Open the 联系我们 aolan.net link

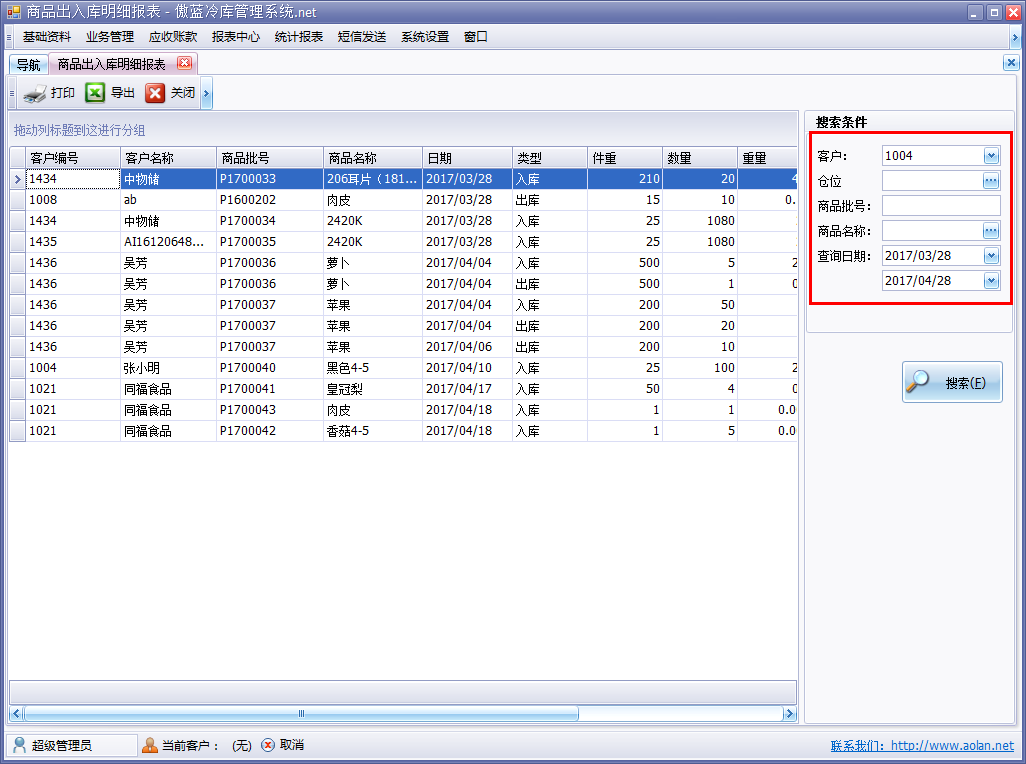pyautogui.click(x=921, y=746)
